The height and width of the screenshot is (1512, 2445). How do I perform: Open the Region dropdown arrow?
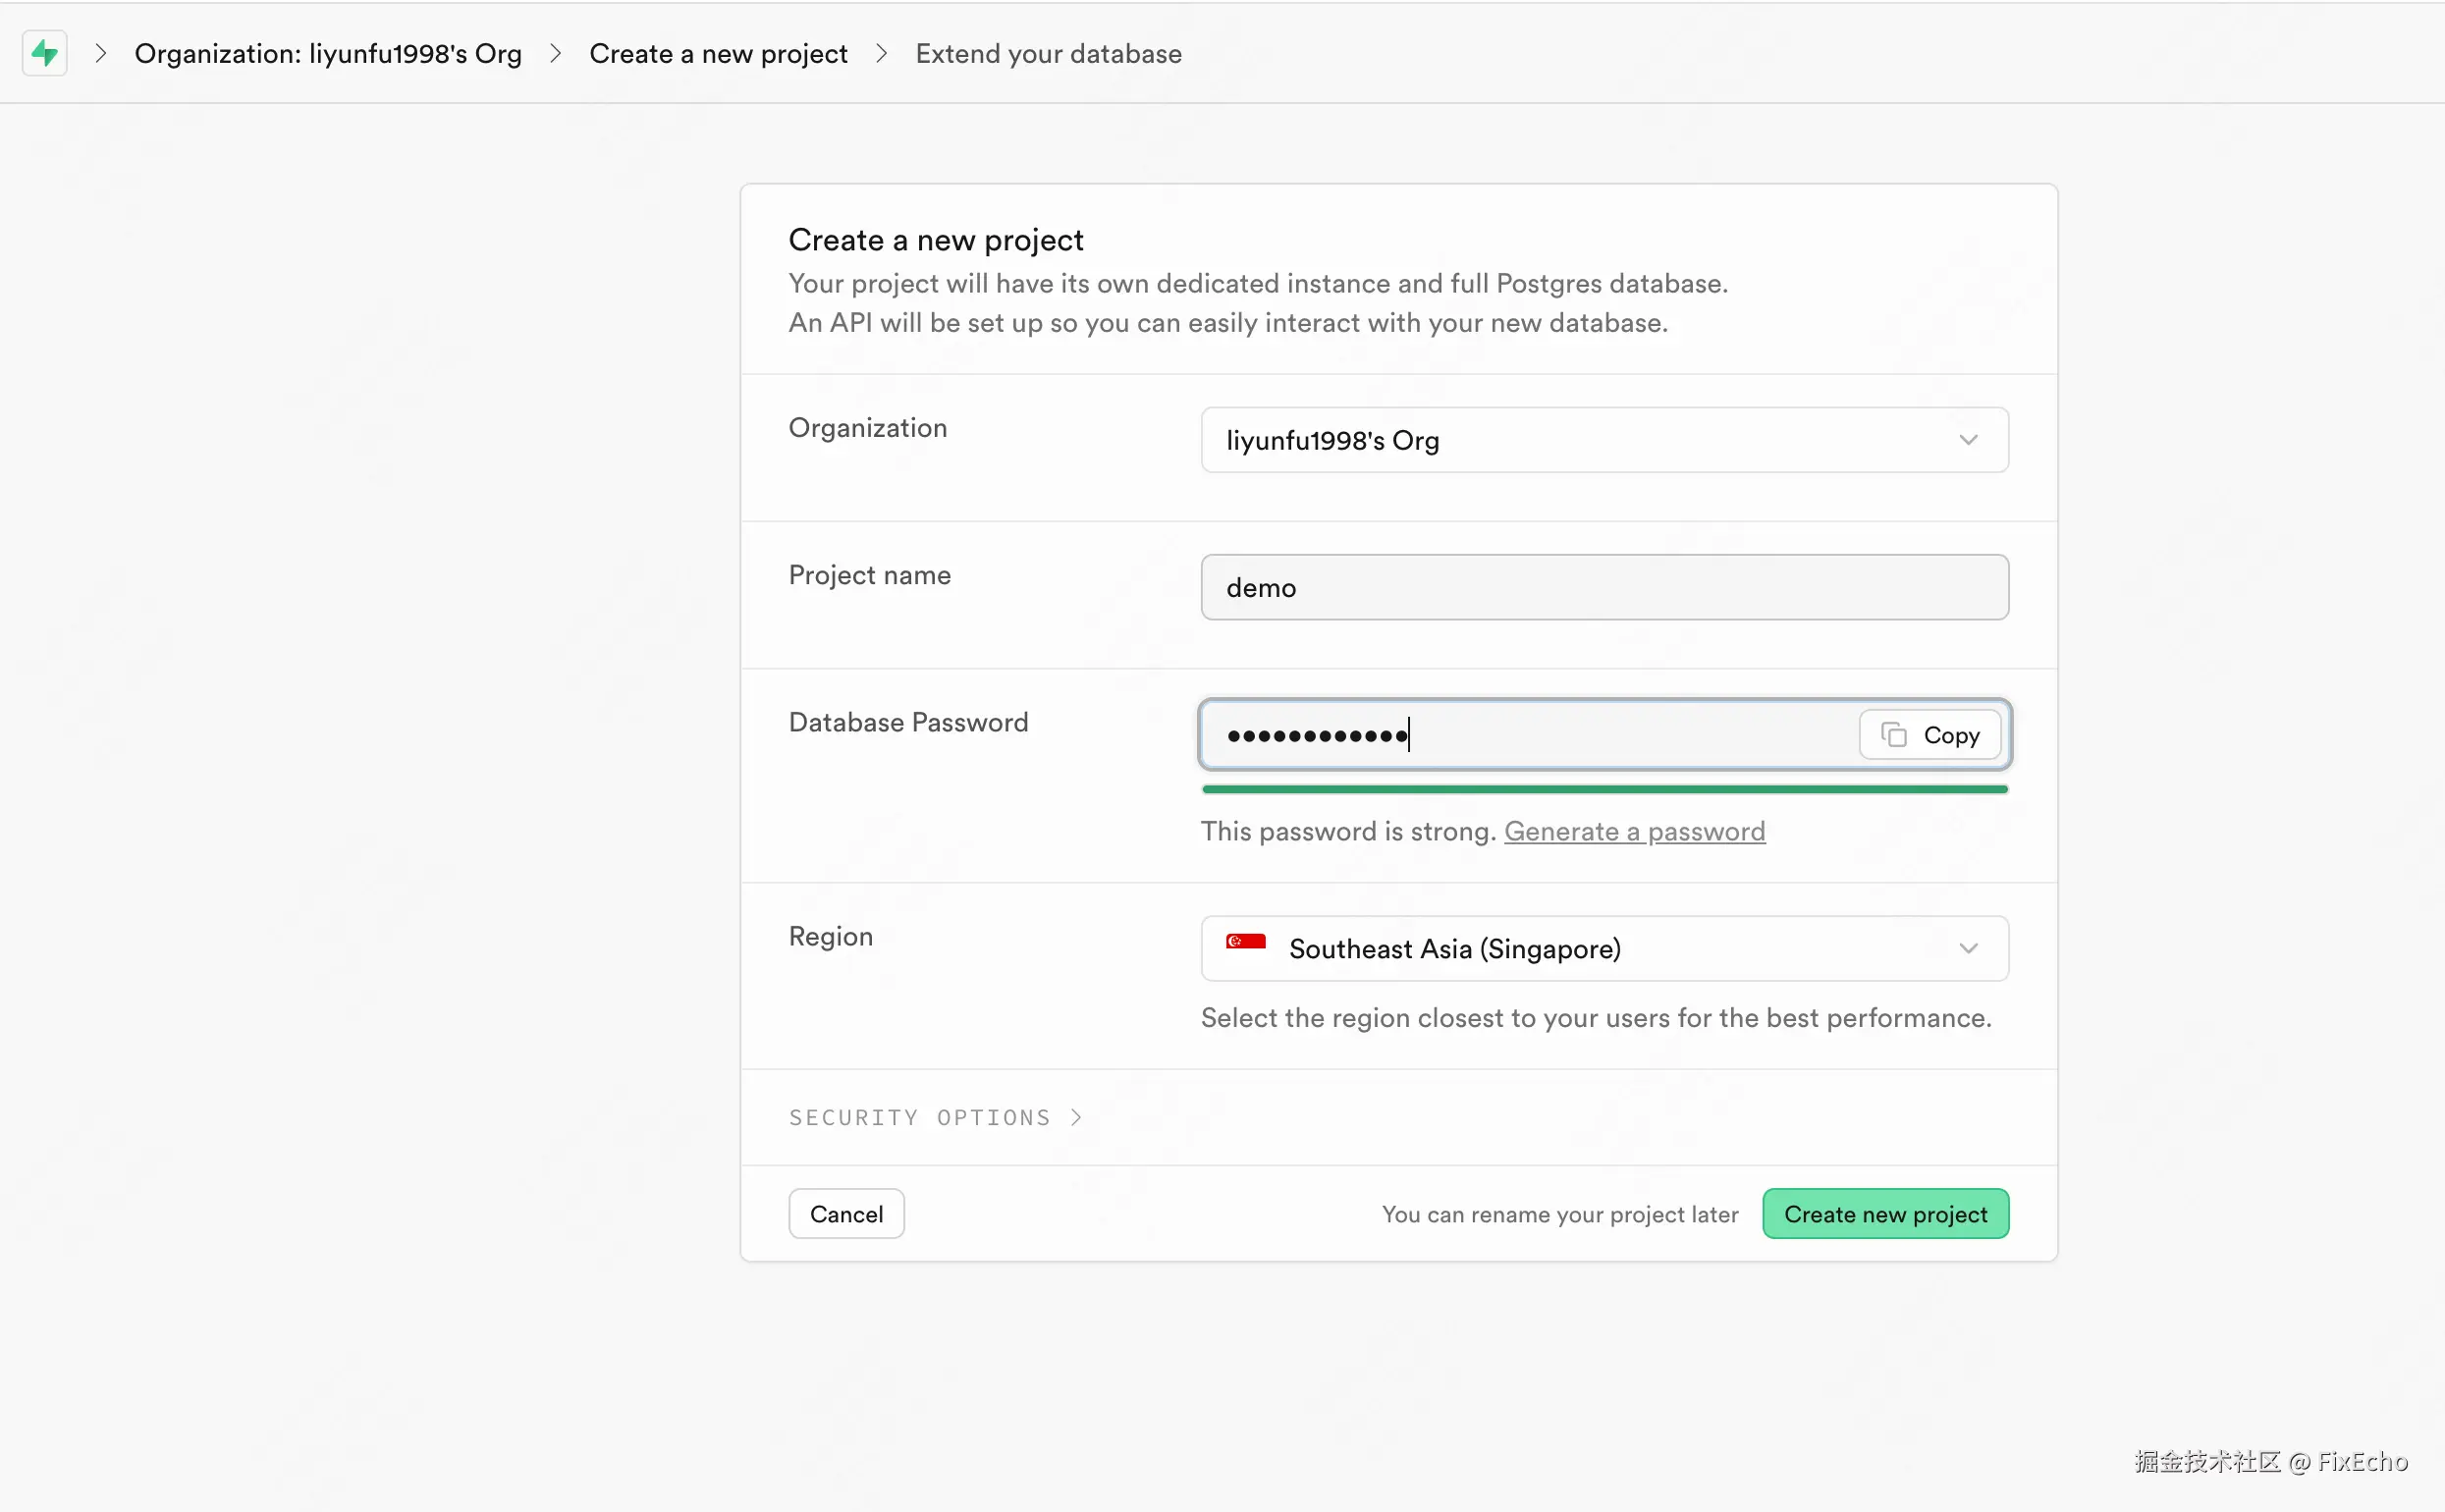tap(1968, 948)
